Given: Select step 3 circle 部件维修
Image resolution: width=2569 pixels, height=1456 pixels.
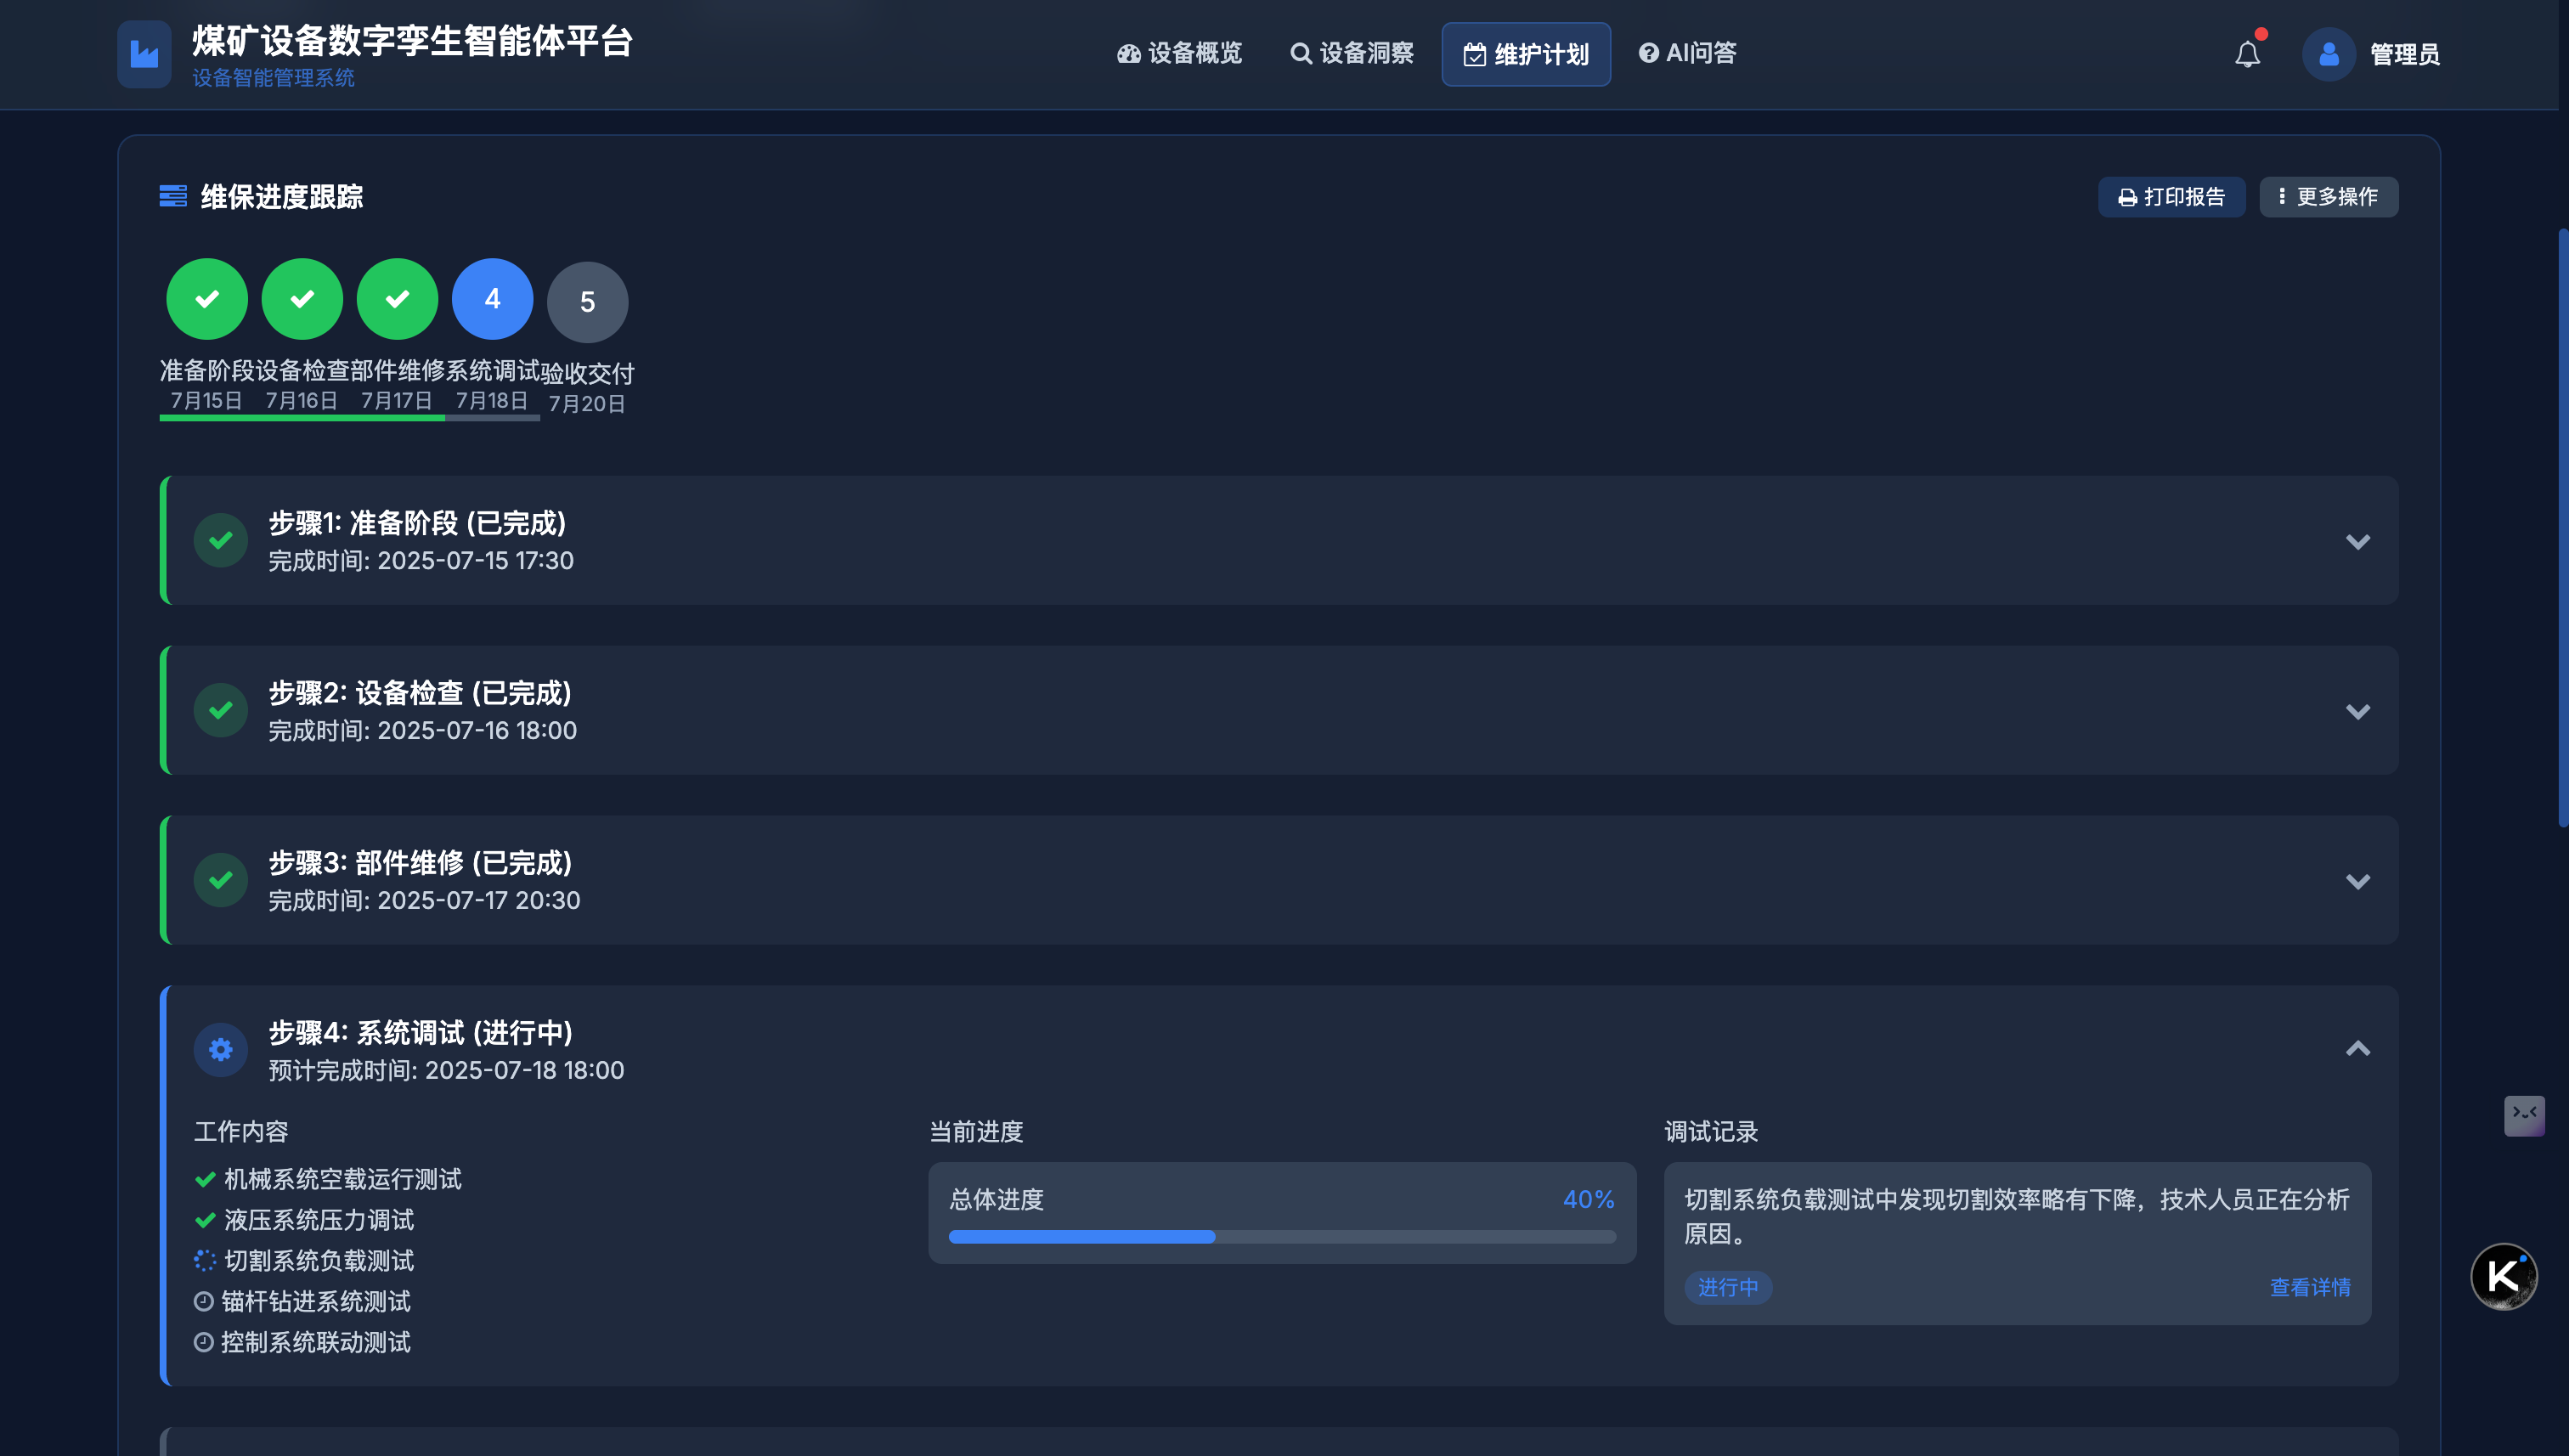Looking at the screenshot, I should (397, 299).
